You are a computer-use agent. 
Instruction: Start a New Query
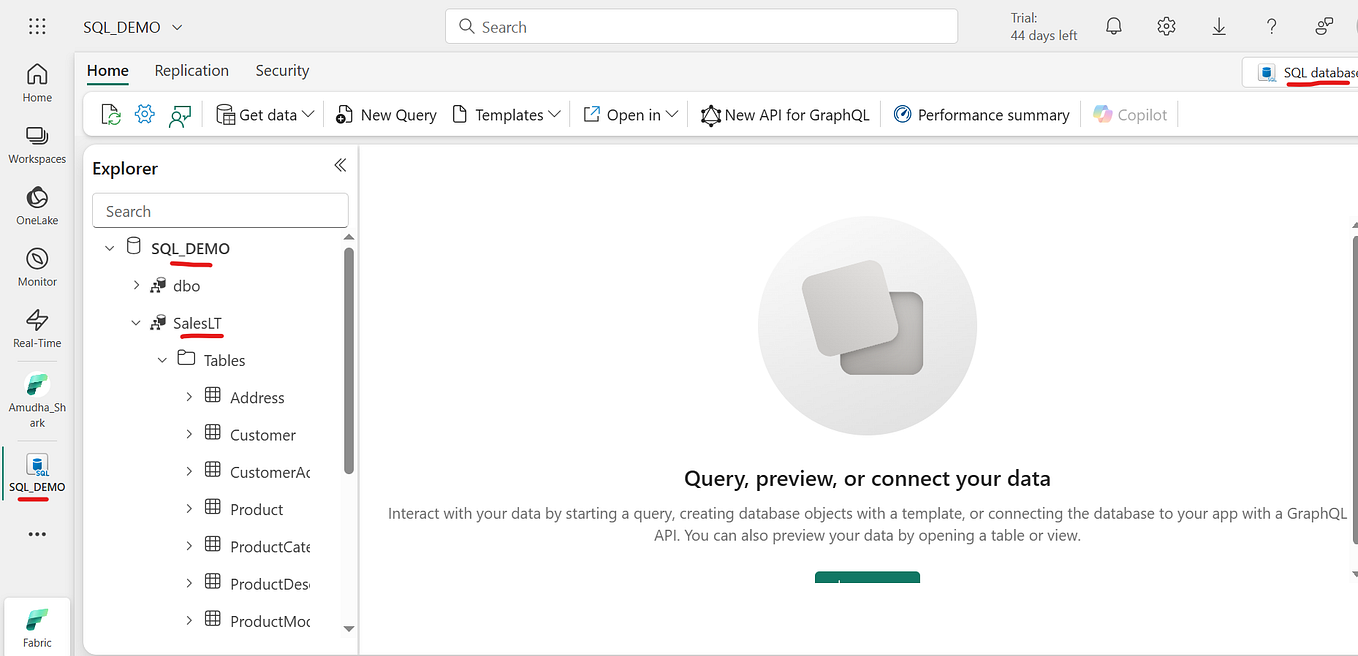pos(385,114)
